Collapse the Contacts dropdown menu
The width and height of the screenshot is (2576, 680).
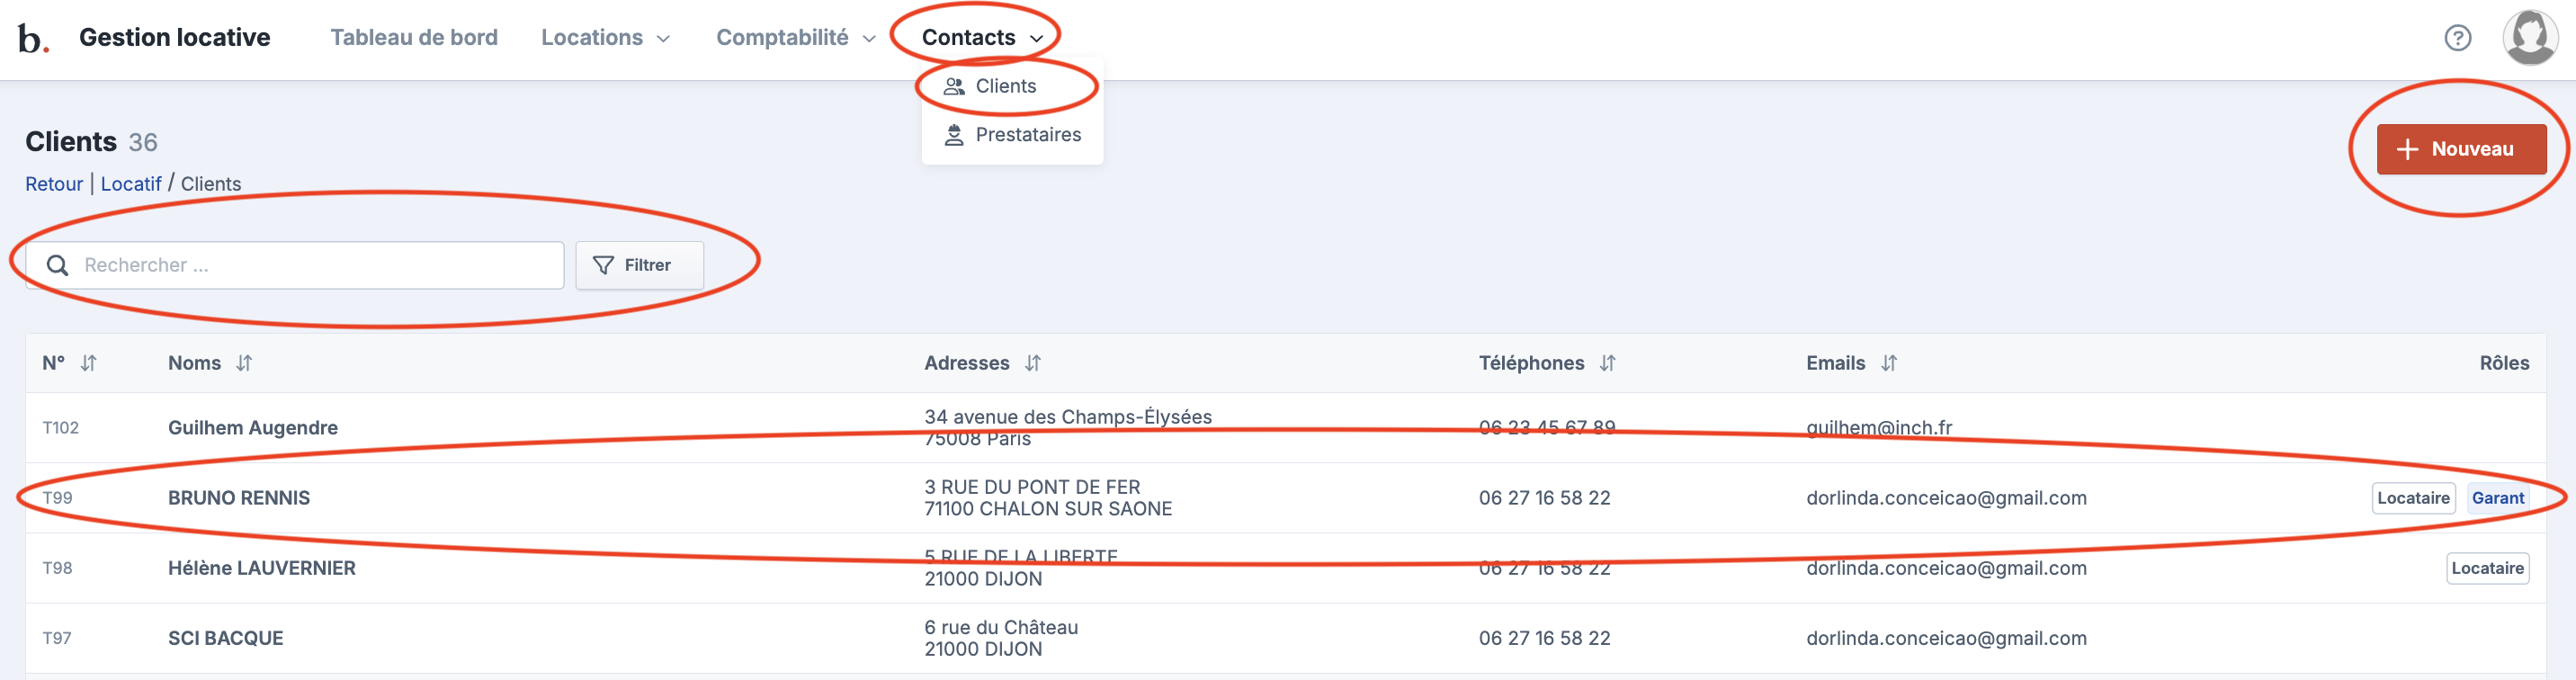(982, 38)
